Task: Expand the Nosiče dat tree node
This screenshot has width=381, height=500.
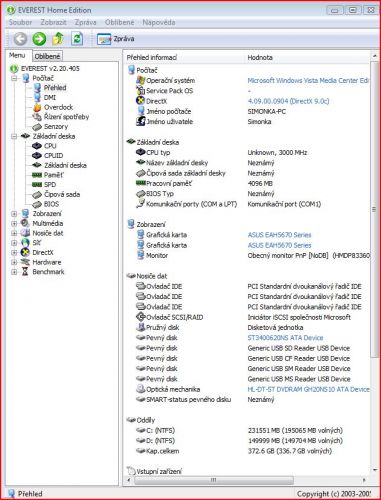Action: [x=14, y=233]
